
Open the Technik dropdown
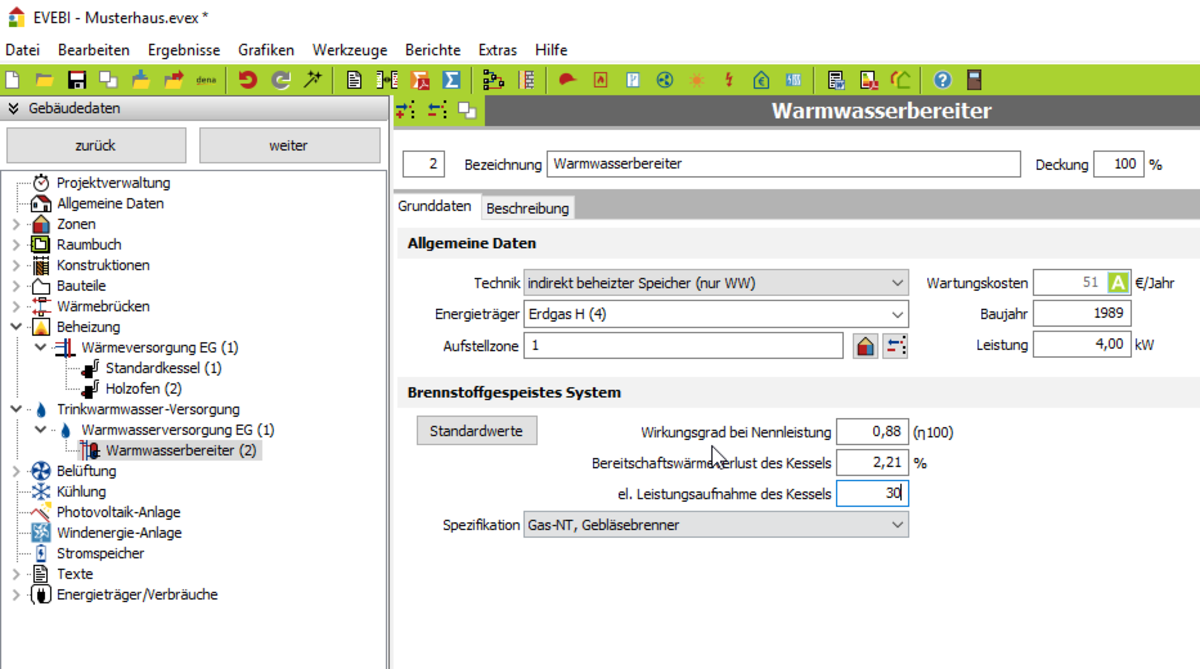coord(716,283)
